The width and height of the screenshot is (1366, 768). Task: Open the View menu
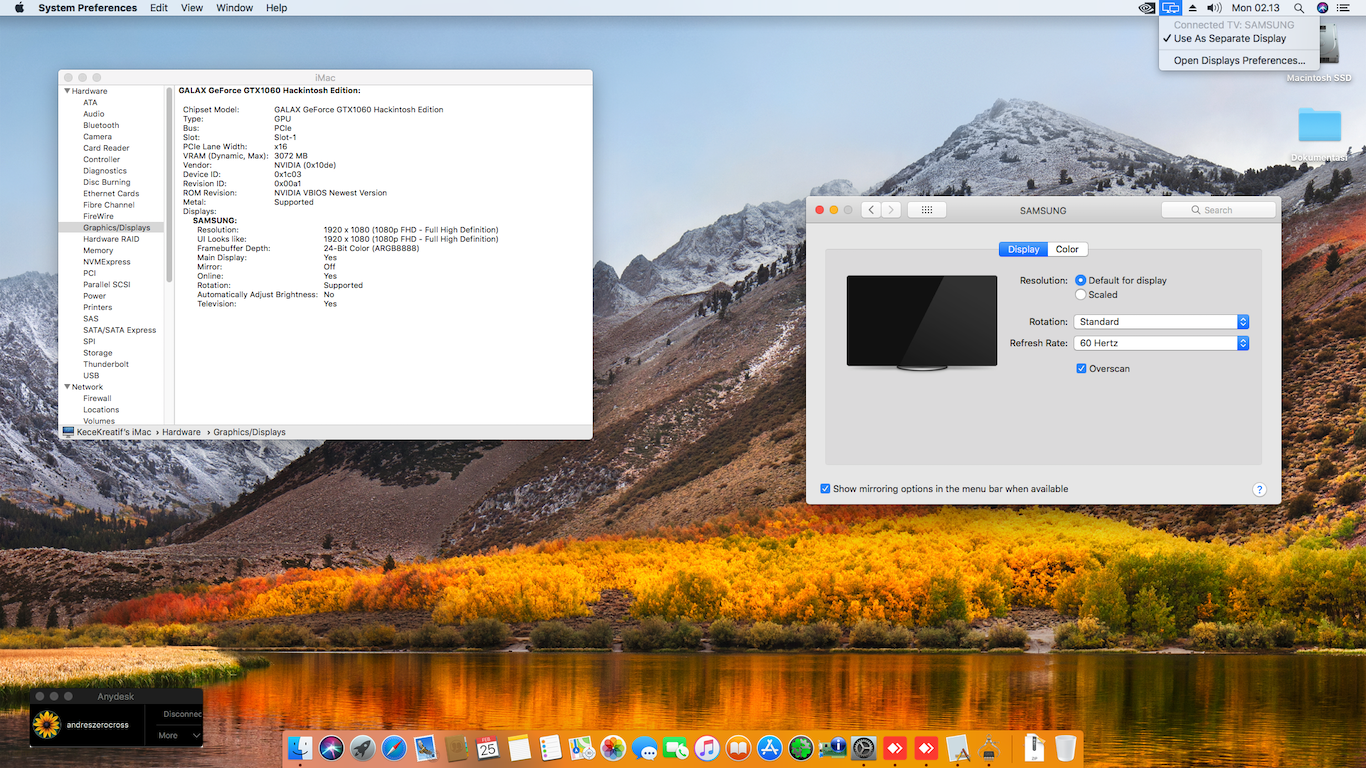(192, 8)
